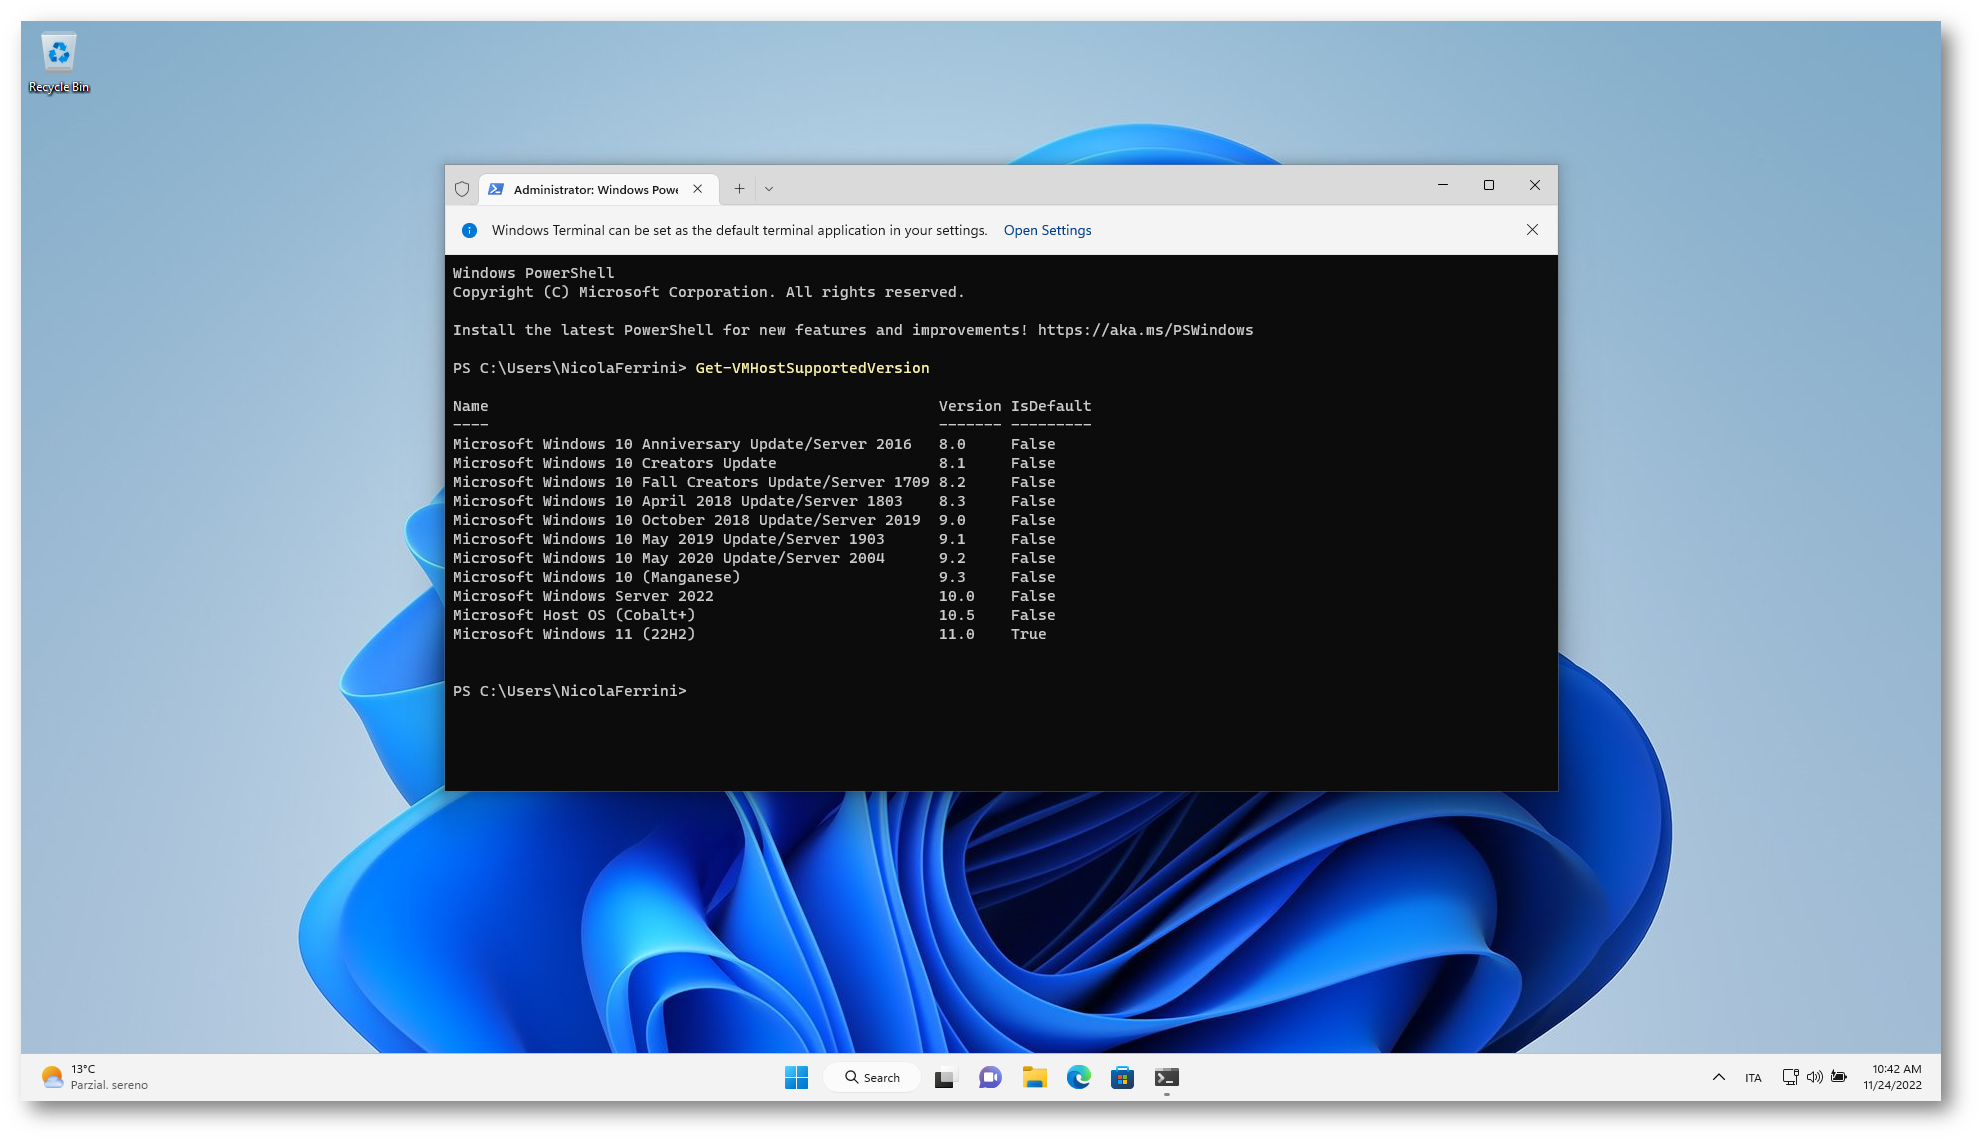Click the Version column header
This screenshot has height=1143, width=1983.
(969, 406)
